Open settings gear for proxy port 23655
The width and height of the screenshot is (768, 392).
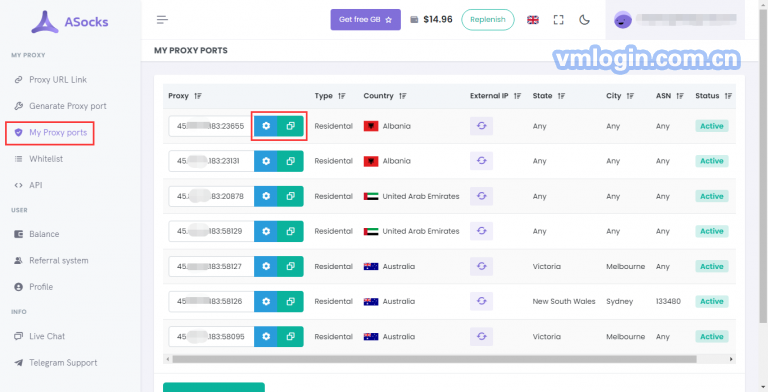[x=266, y=126]
